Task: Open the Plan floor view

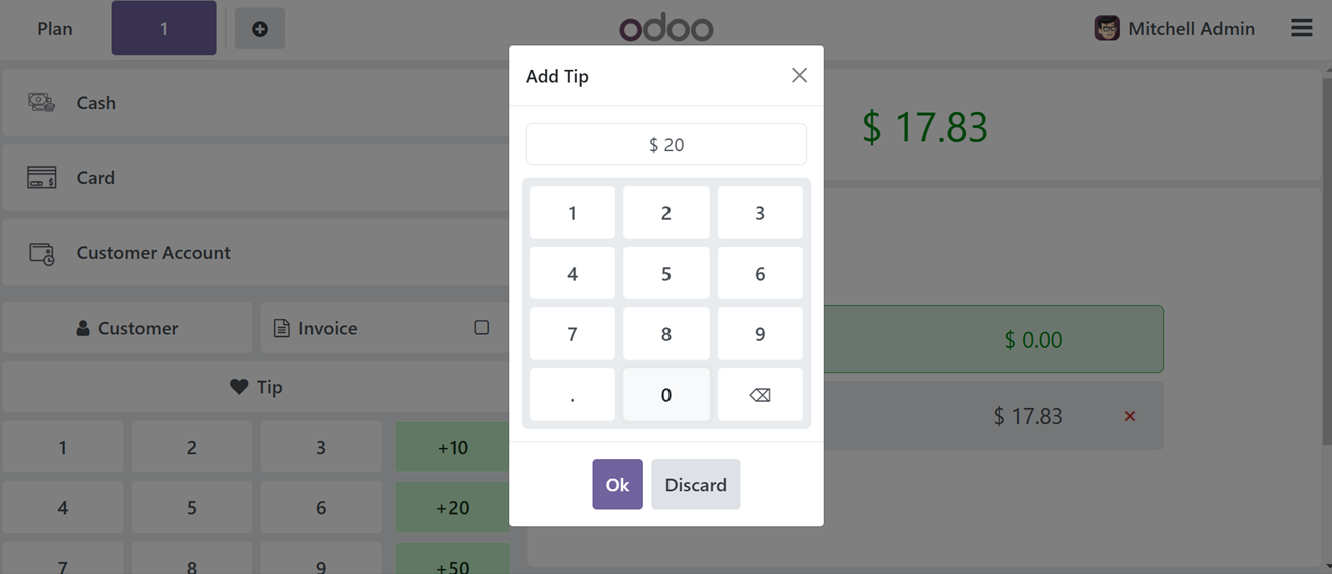Action: (x=55, y=29)
